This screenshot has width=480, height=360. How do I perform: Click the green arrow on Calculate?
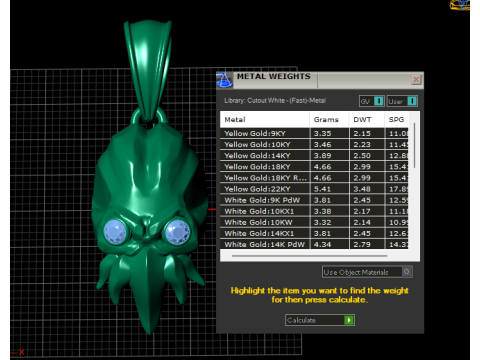pos(349,320)
